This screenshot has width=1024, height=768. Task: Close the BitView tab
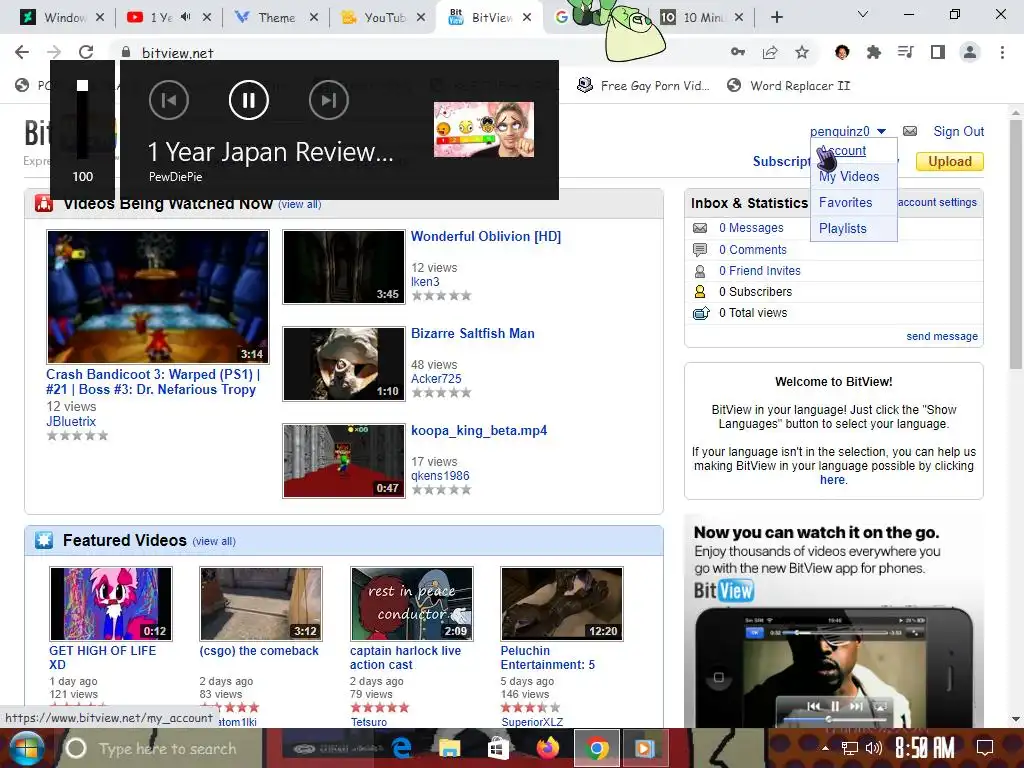click(x=528, y=17)
